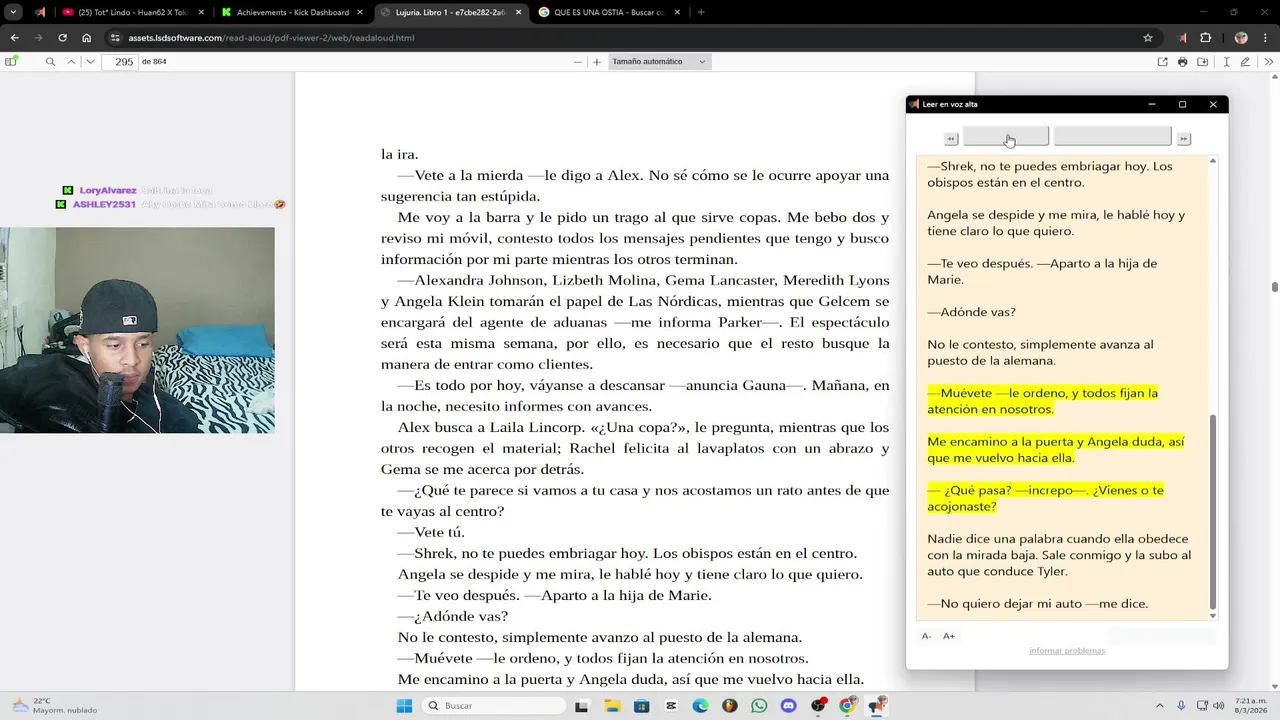Zoom out the PDF document
This screenshot has height=720, width=1280.
[x=577, y=62]
